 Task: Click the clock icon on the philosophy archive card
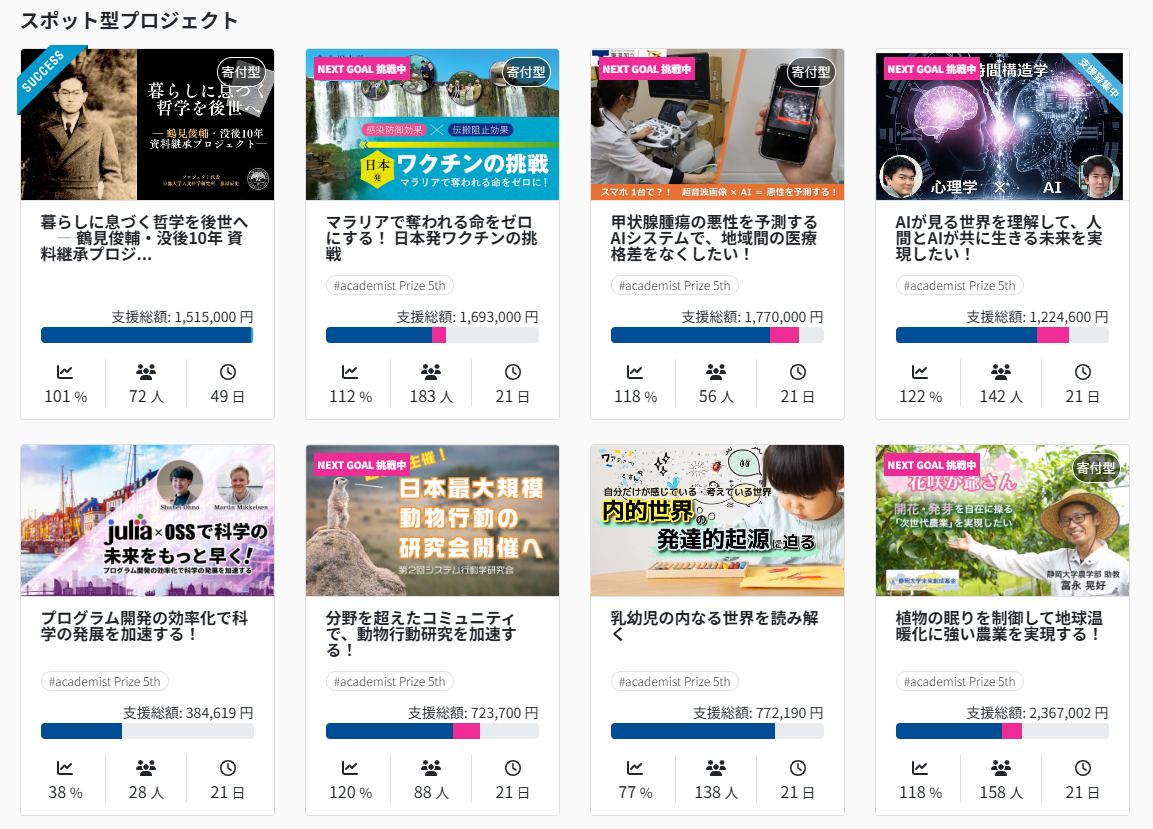click(228, 372)
